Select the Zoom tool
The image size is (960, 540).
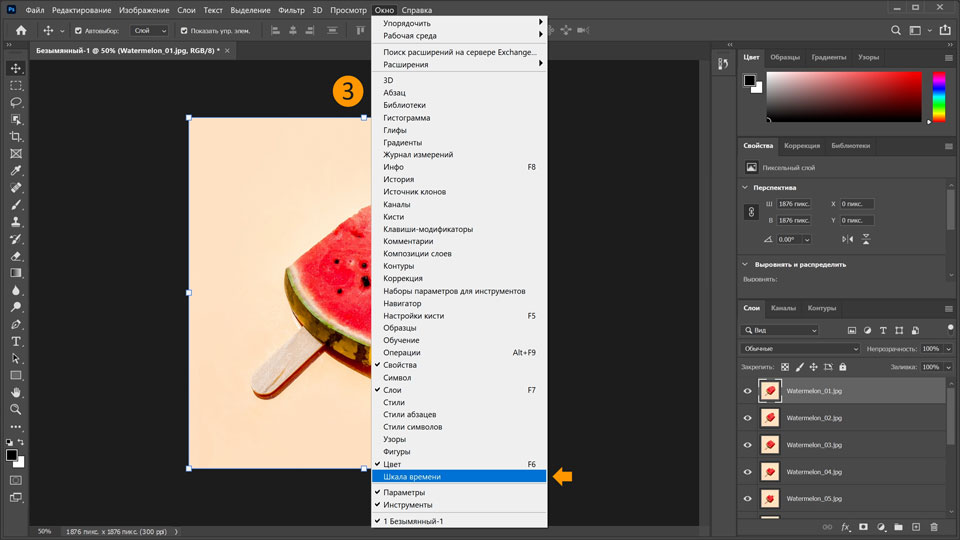tap(16, 410)
